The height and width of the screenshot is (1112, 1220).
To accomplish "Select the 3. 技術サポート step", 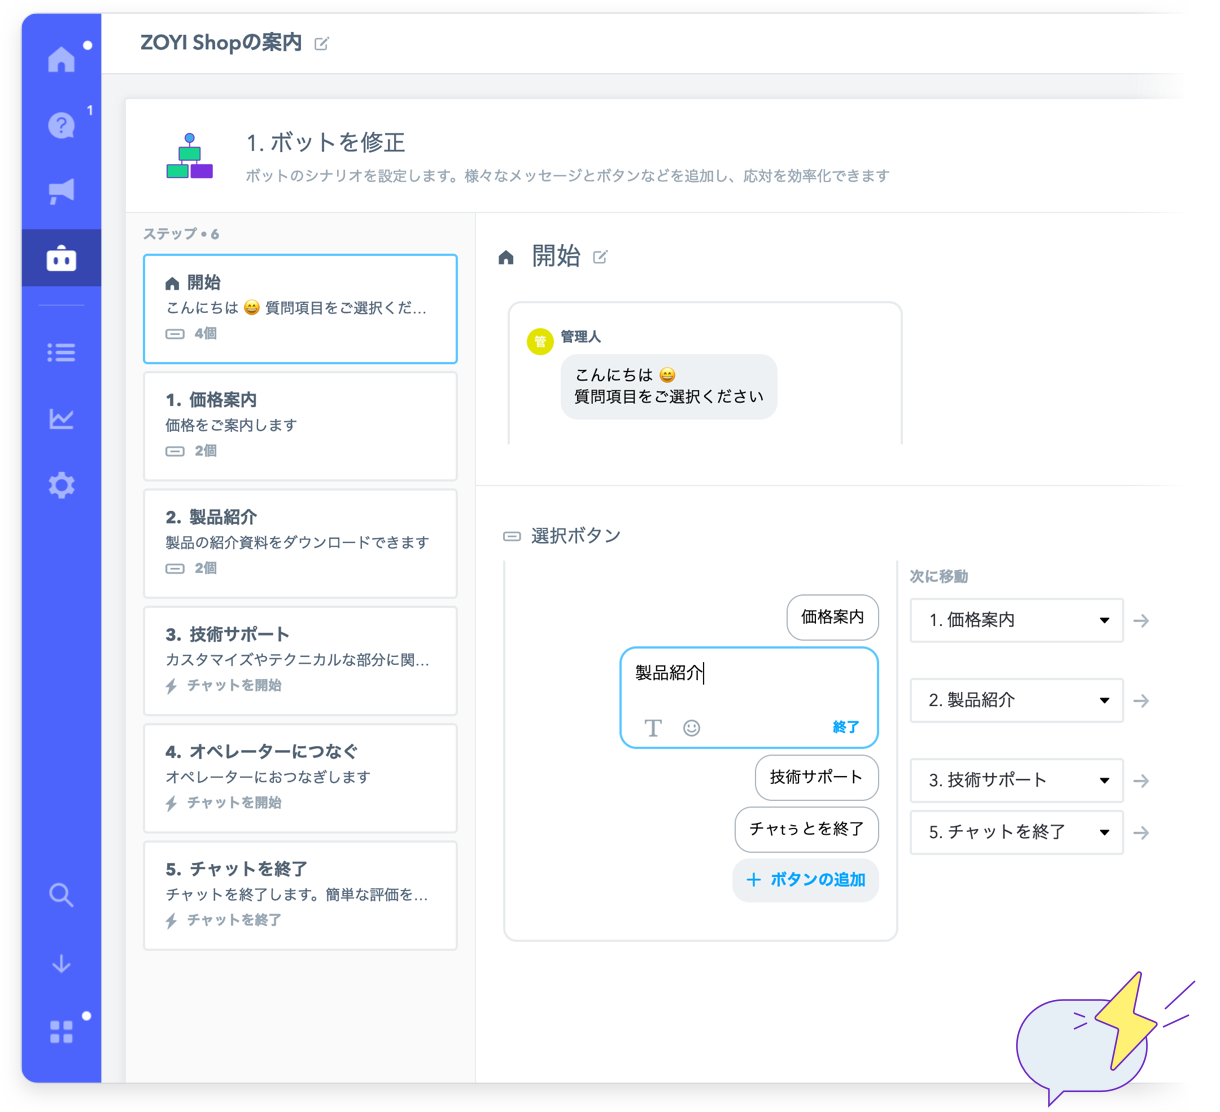I will click(x=300, y=660).
